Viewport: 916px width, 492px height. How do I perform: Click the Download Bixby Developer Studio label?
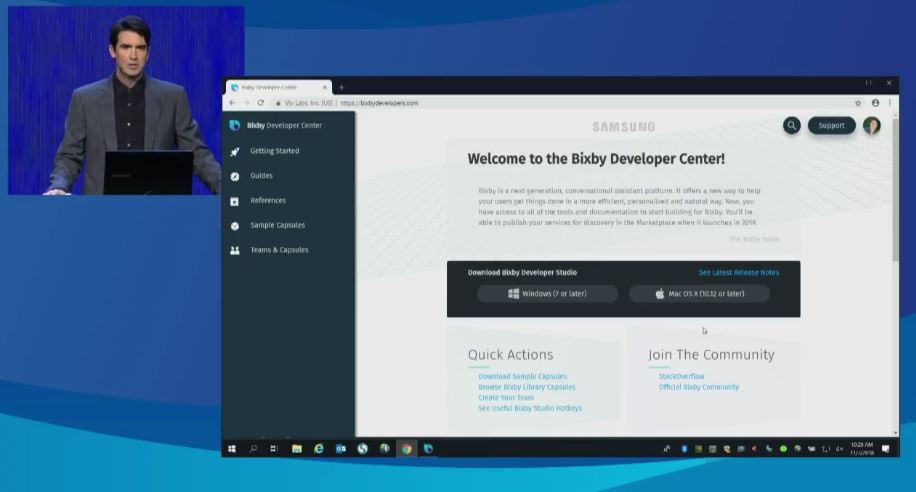(x=522, y=272)
